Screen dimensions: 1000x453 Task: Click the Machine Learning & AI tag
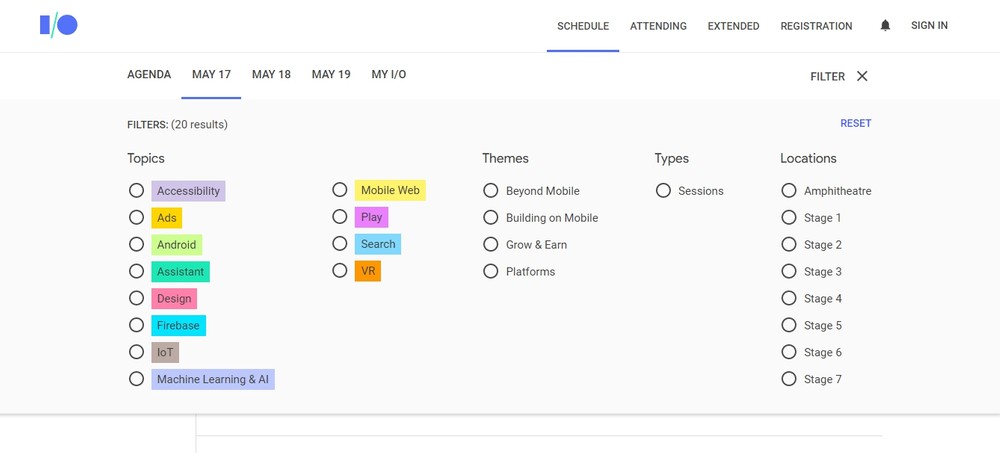213,380
